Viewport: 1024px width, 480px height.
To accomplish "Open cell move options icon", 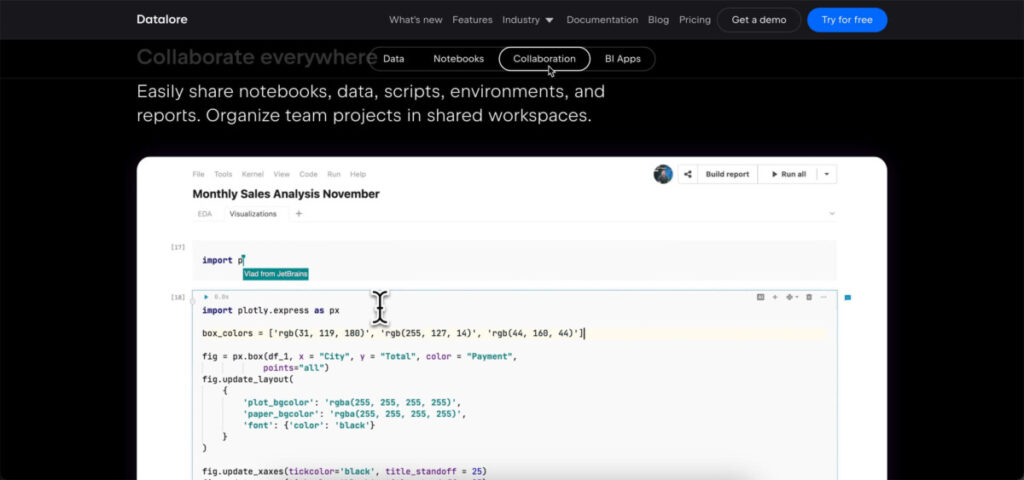I will (791, 297).
